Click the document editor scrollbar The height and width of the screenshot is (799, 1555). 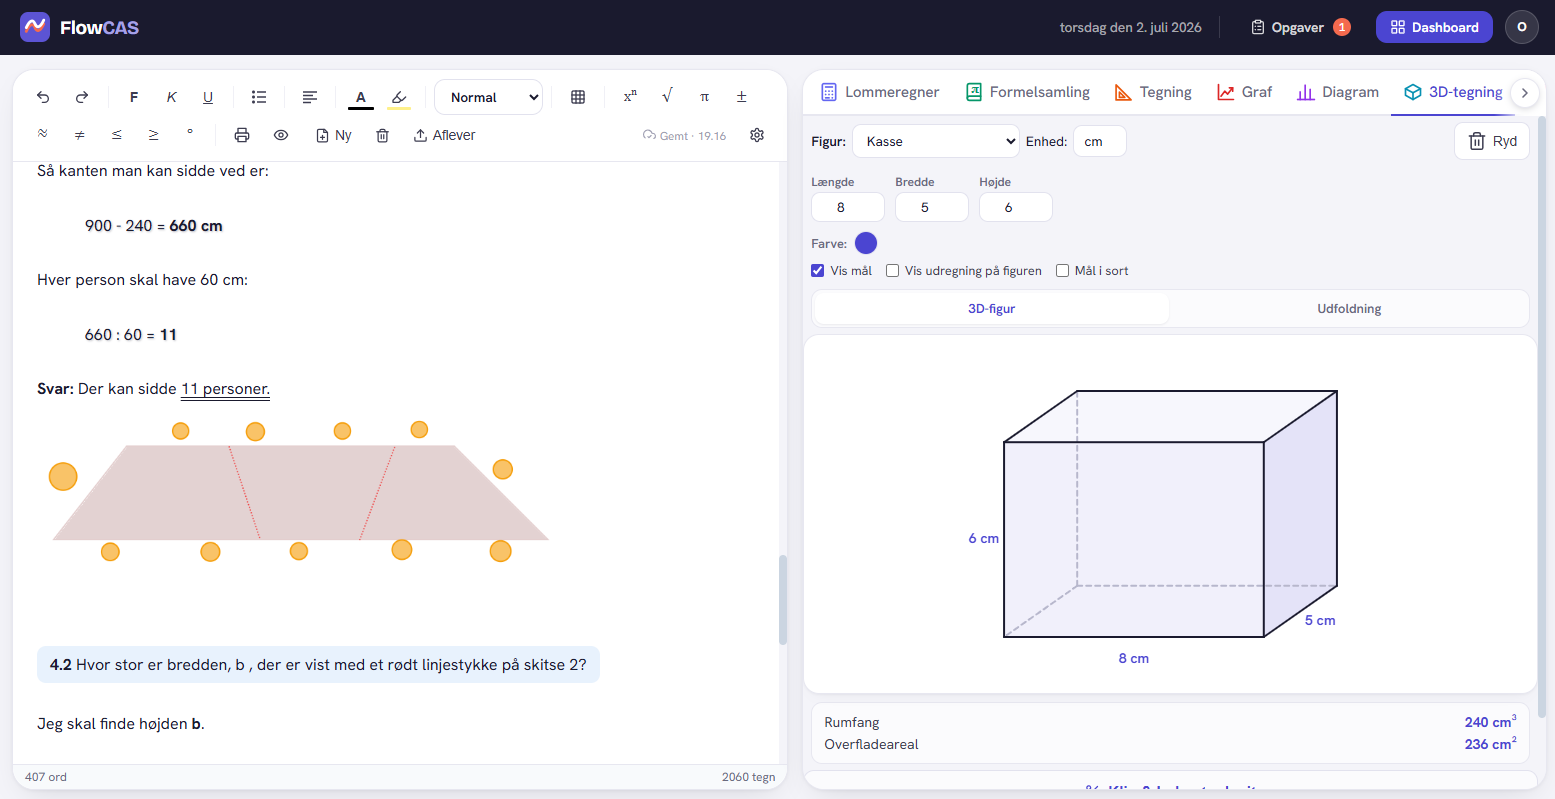coord(783,599)
